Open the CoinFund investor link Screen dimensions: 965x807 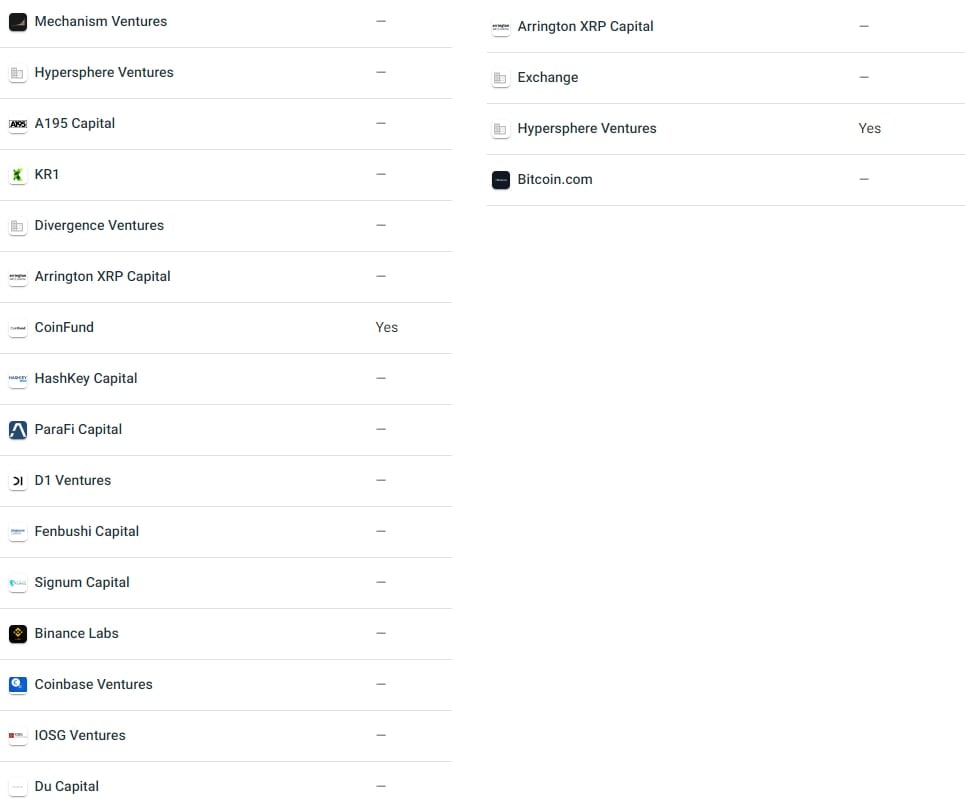tap(64, 327)
